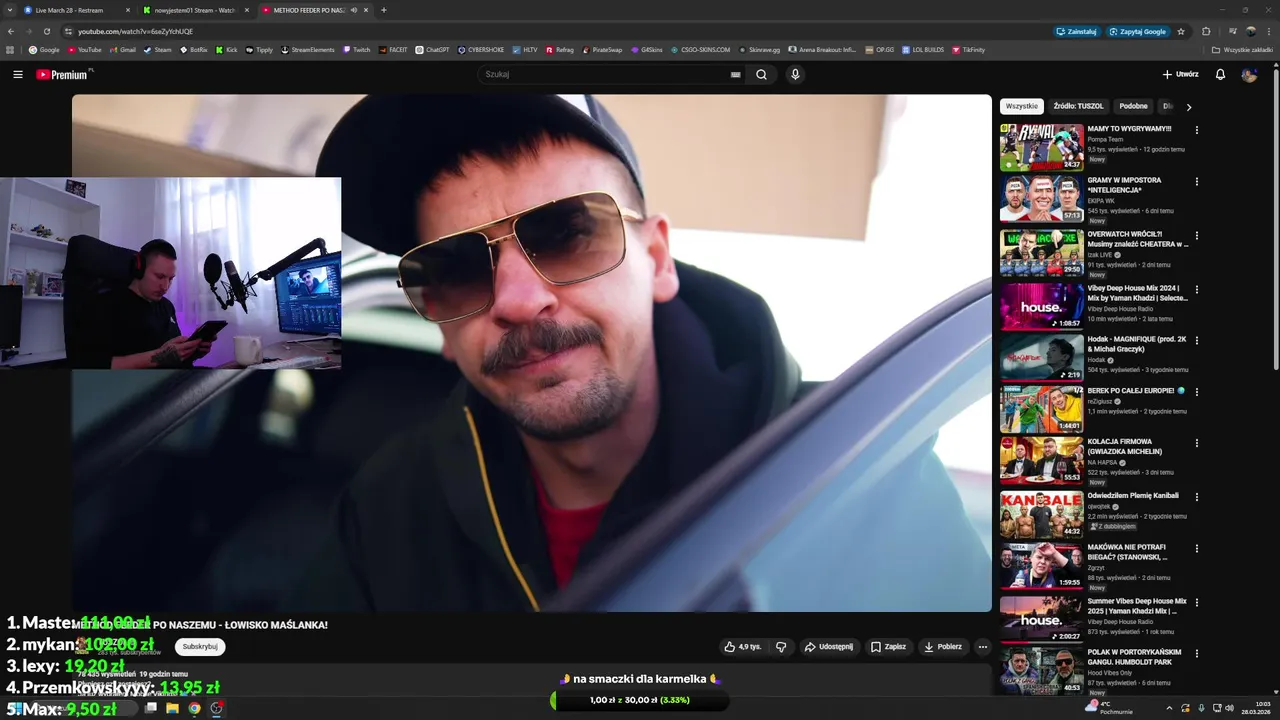Open options for MAMY TO WYGRYWAMY video
The width and height of the screenshot is (1280, 720).
(1196, 130)
